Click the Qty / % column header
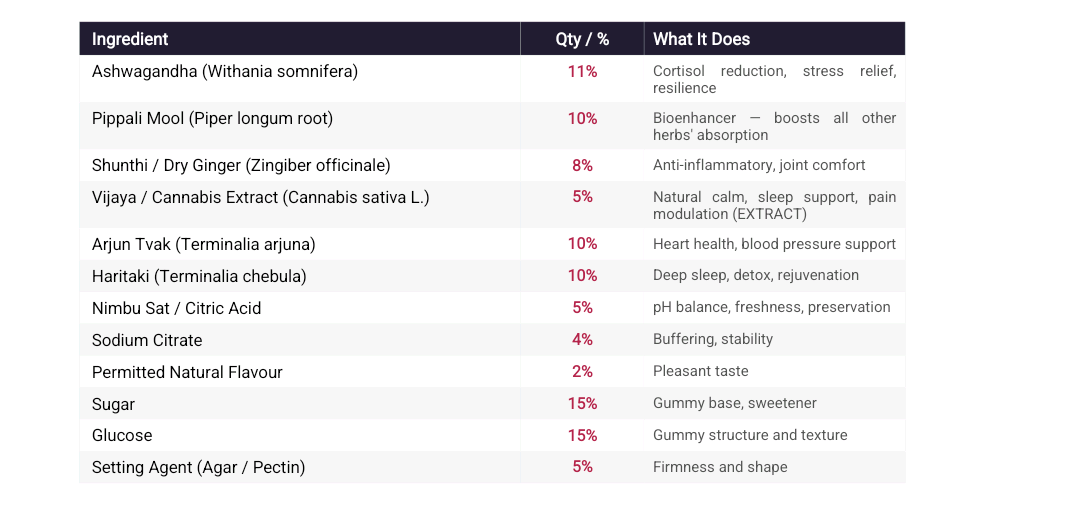 [582, 39]
